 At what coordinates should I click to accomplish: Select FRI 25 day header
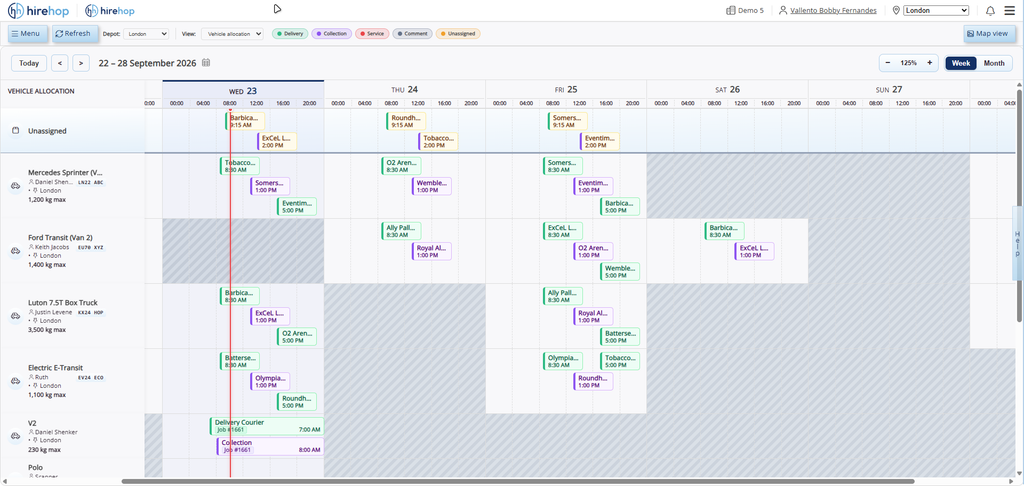tap(566, 90)
